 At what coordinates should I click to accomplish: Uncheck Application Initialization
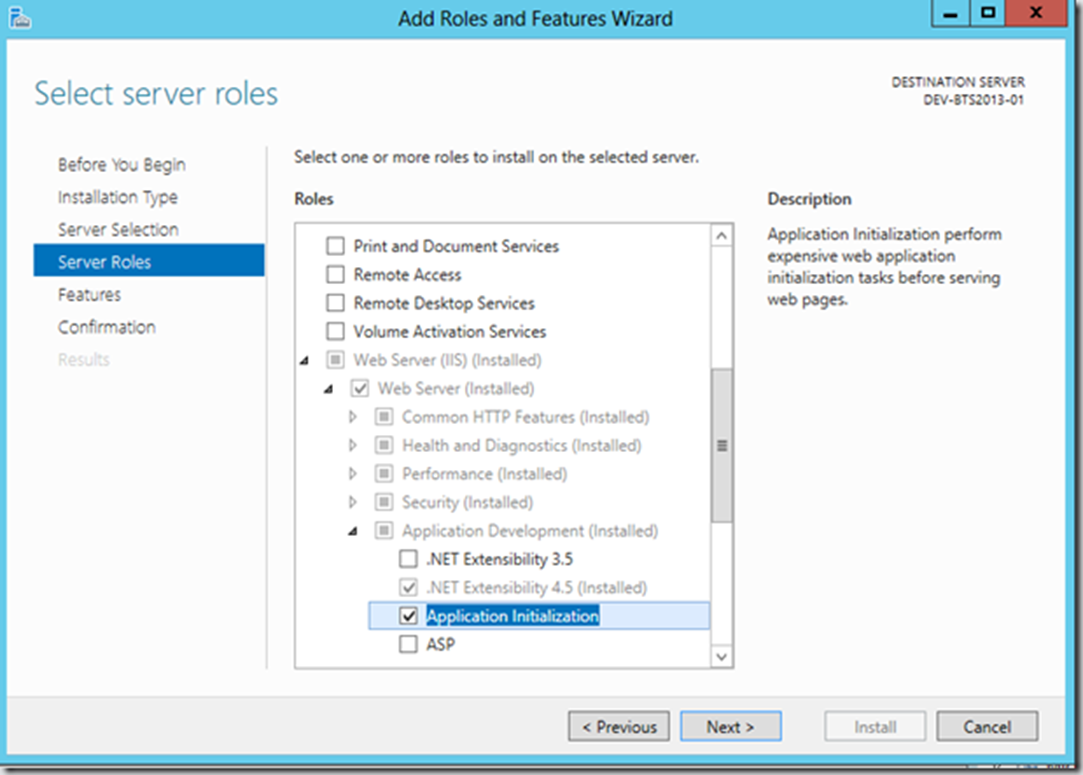(407, 616)
